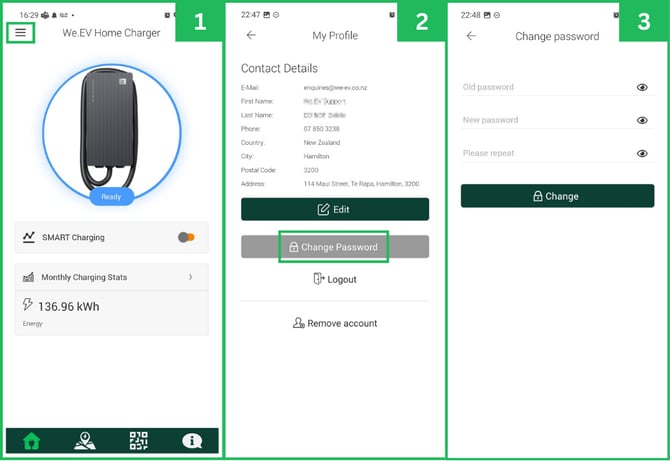Select the phone number 07 850 3238
The width and height of the screenshot is (670, 461).
point(321,129)
